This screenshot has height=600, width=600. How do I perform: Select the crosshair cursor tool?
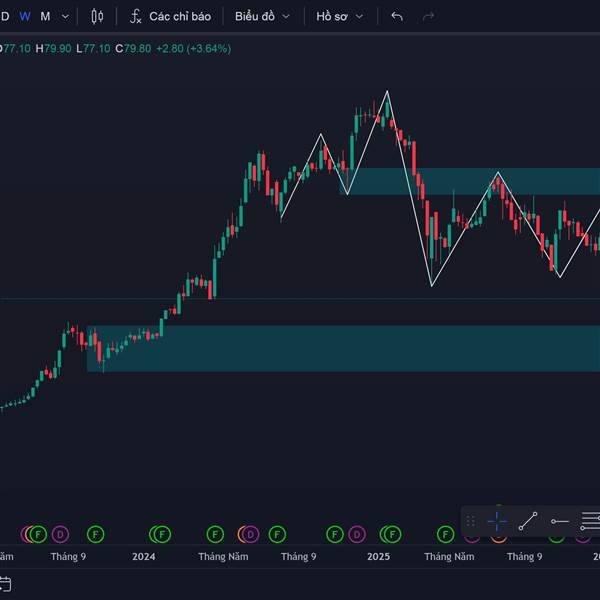click(497, 521)
